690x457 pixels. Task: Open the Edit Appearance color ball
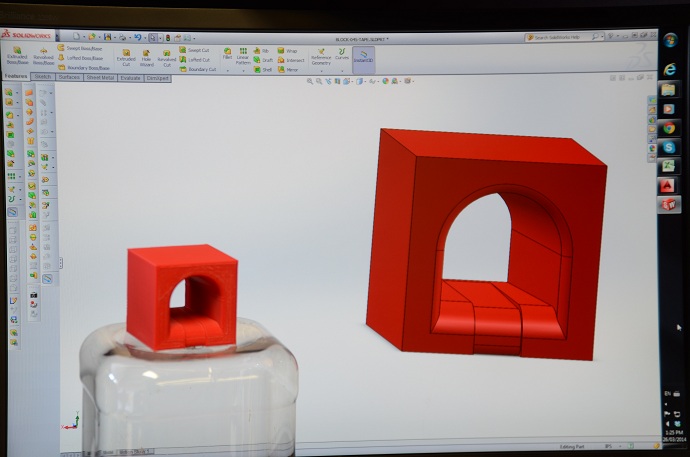pos(385,81)
